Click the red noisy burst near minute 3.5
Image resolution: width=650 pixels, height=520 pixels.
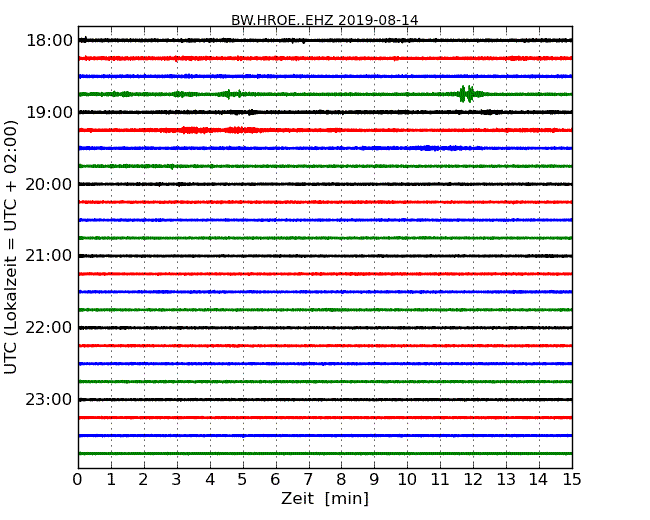pos(193,130)
